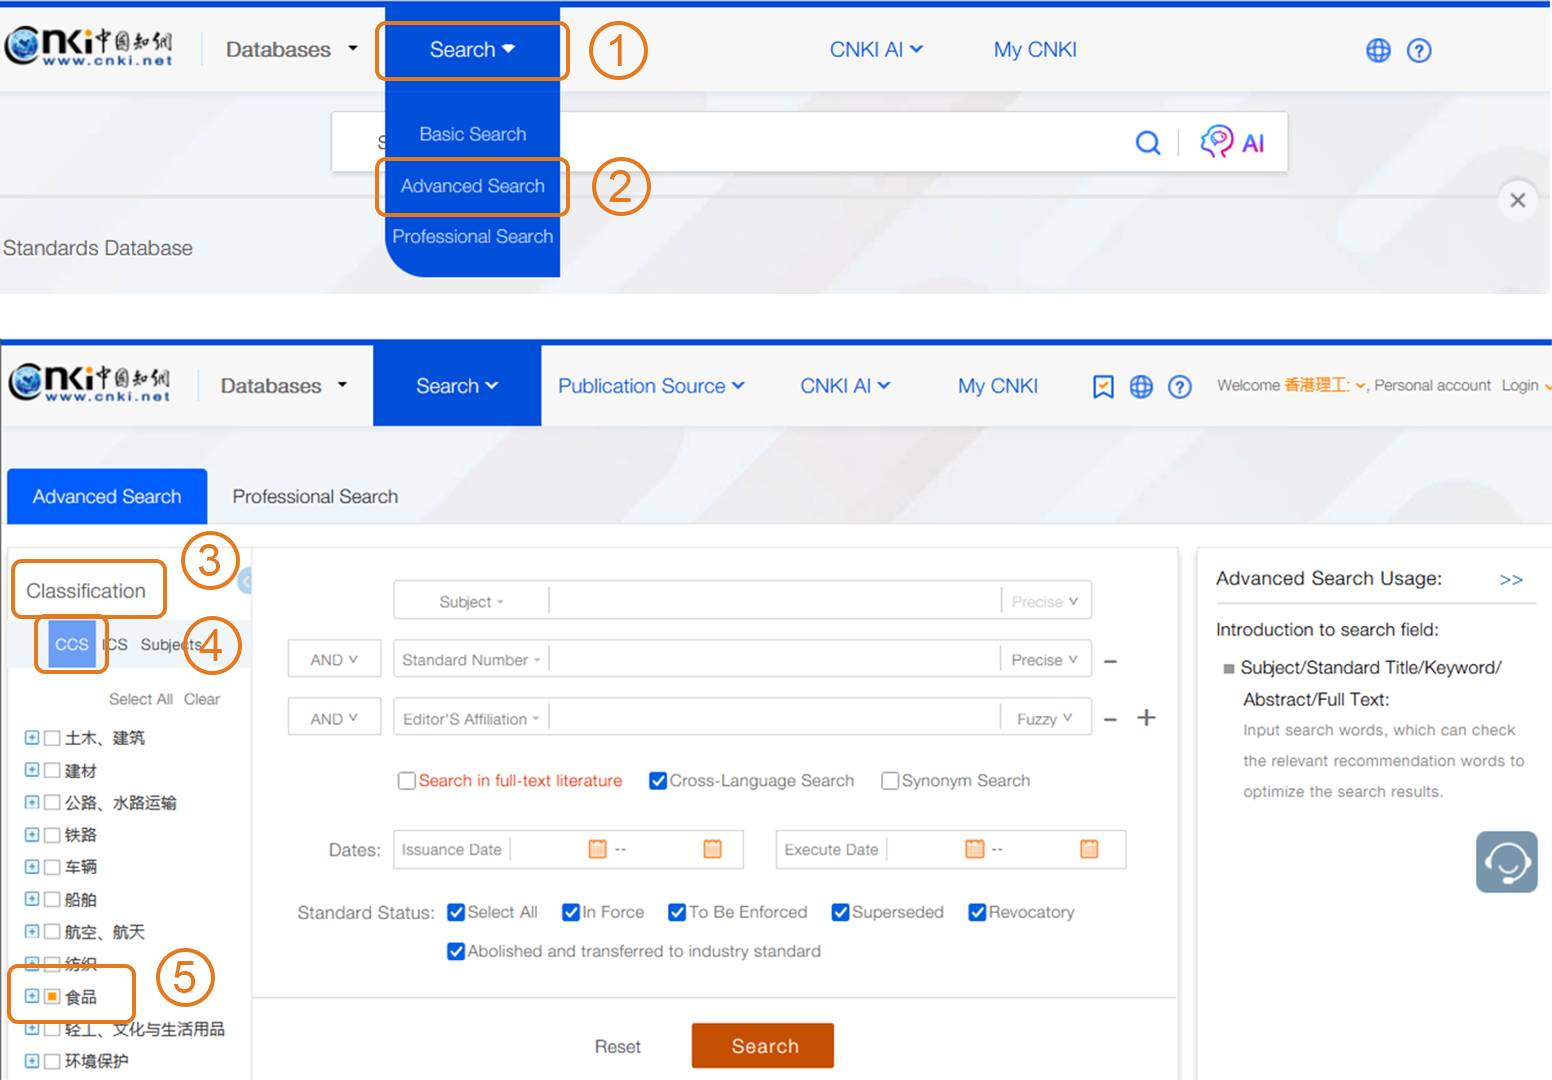
Task: Click the magnifier search icon in top search bar
Action: [x=1148, y=143]
